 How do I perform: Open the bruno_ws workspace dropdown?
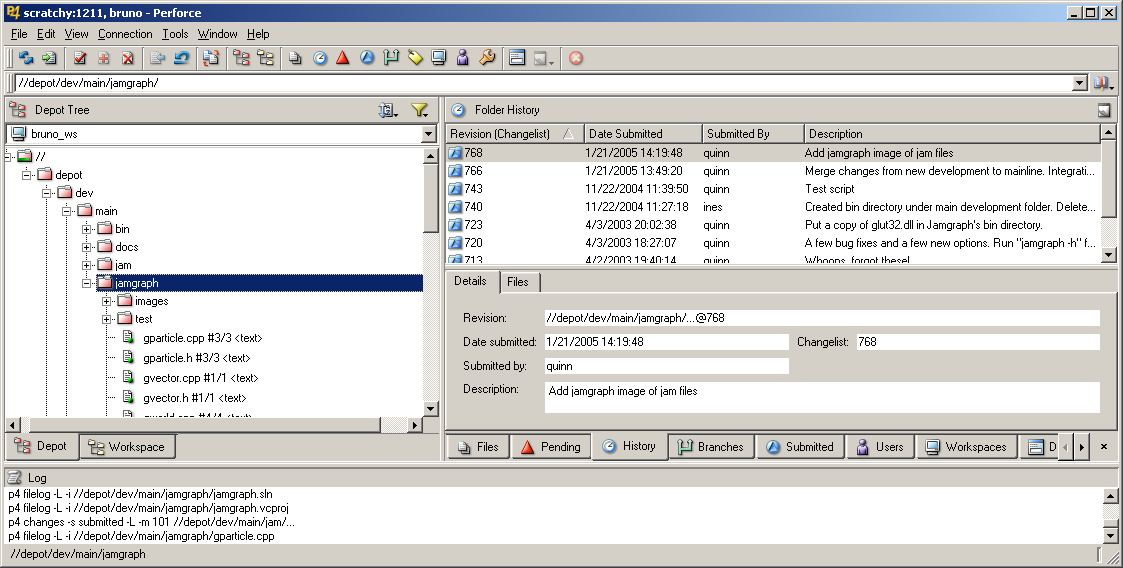coord(428,134)
